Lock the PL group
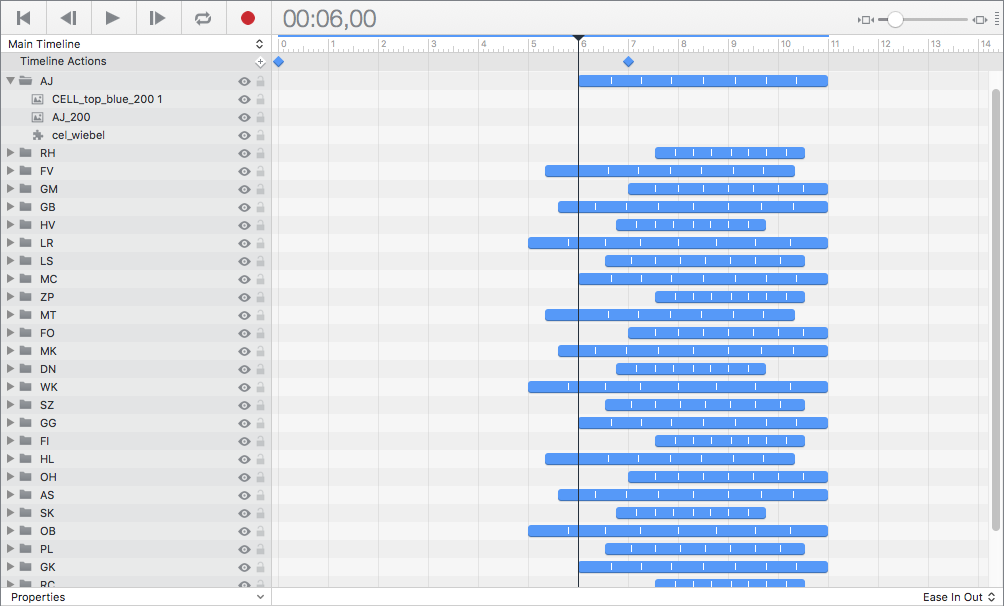The width and height of the screenshot is (1004, 606). tap(261, 549)
